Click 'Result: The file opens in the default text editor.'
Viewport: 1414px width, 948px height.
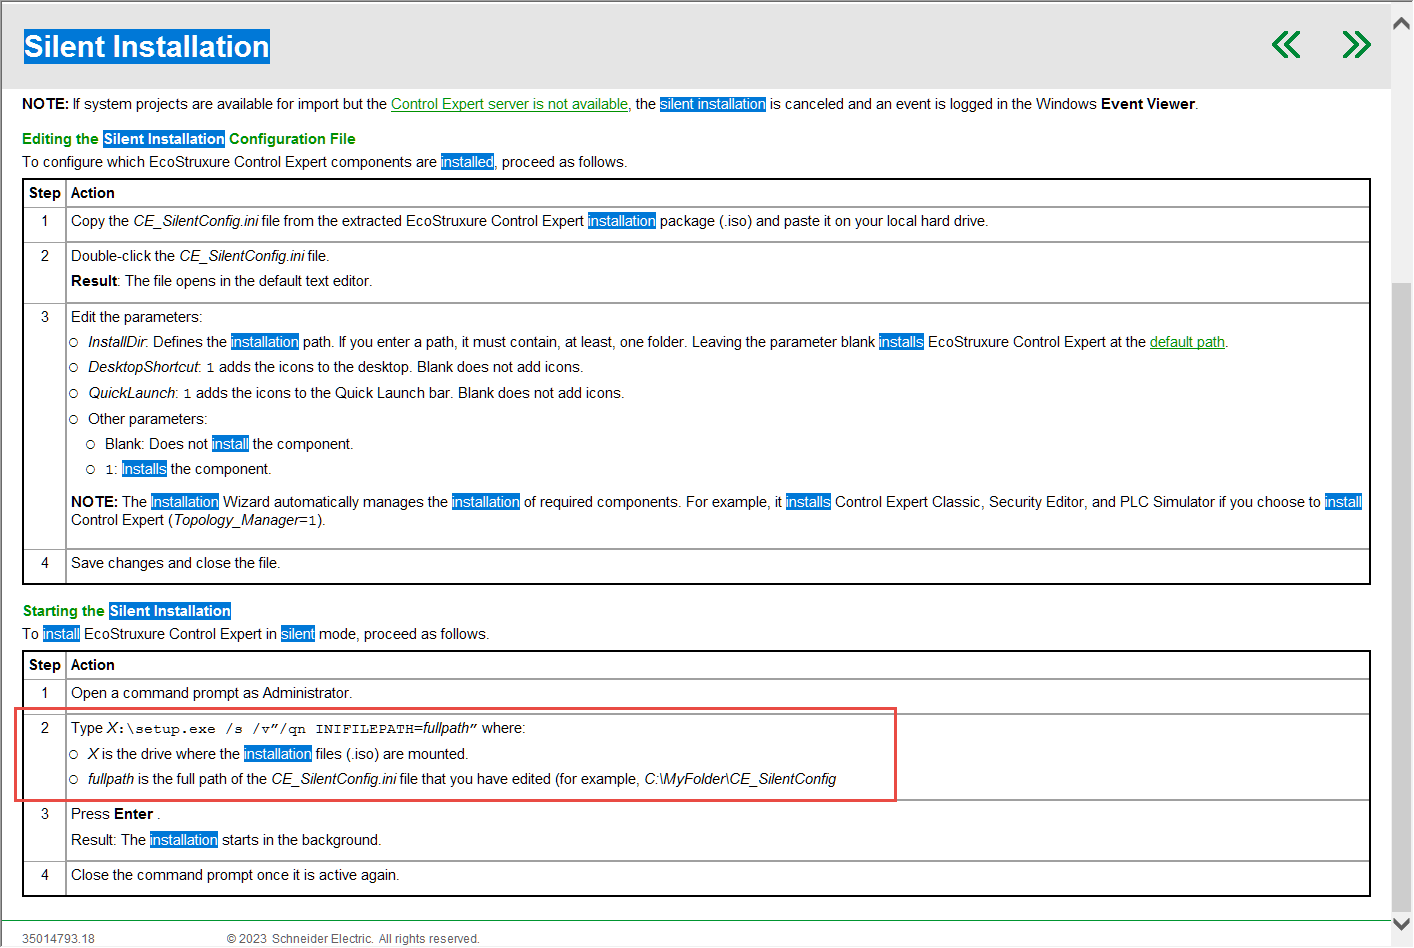[x=221, y=281]
